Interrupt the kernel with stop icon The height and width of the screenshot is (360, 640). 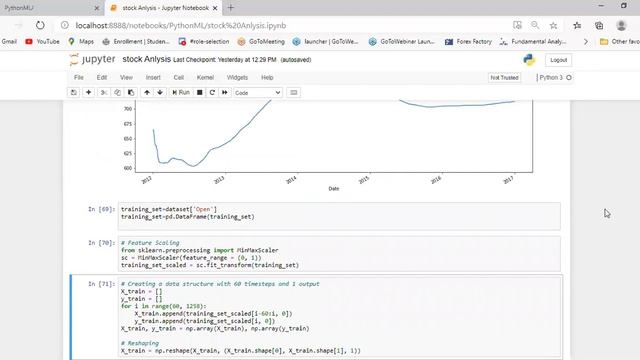point(199,93)
